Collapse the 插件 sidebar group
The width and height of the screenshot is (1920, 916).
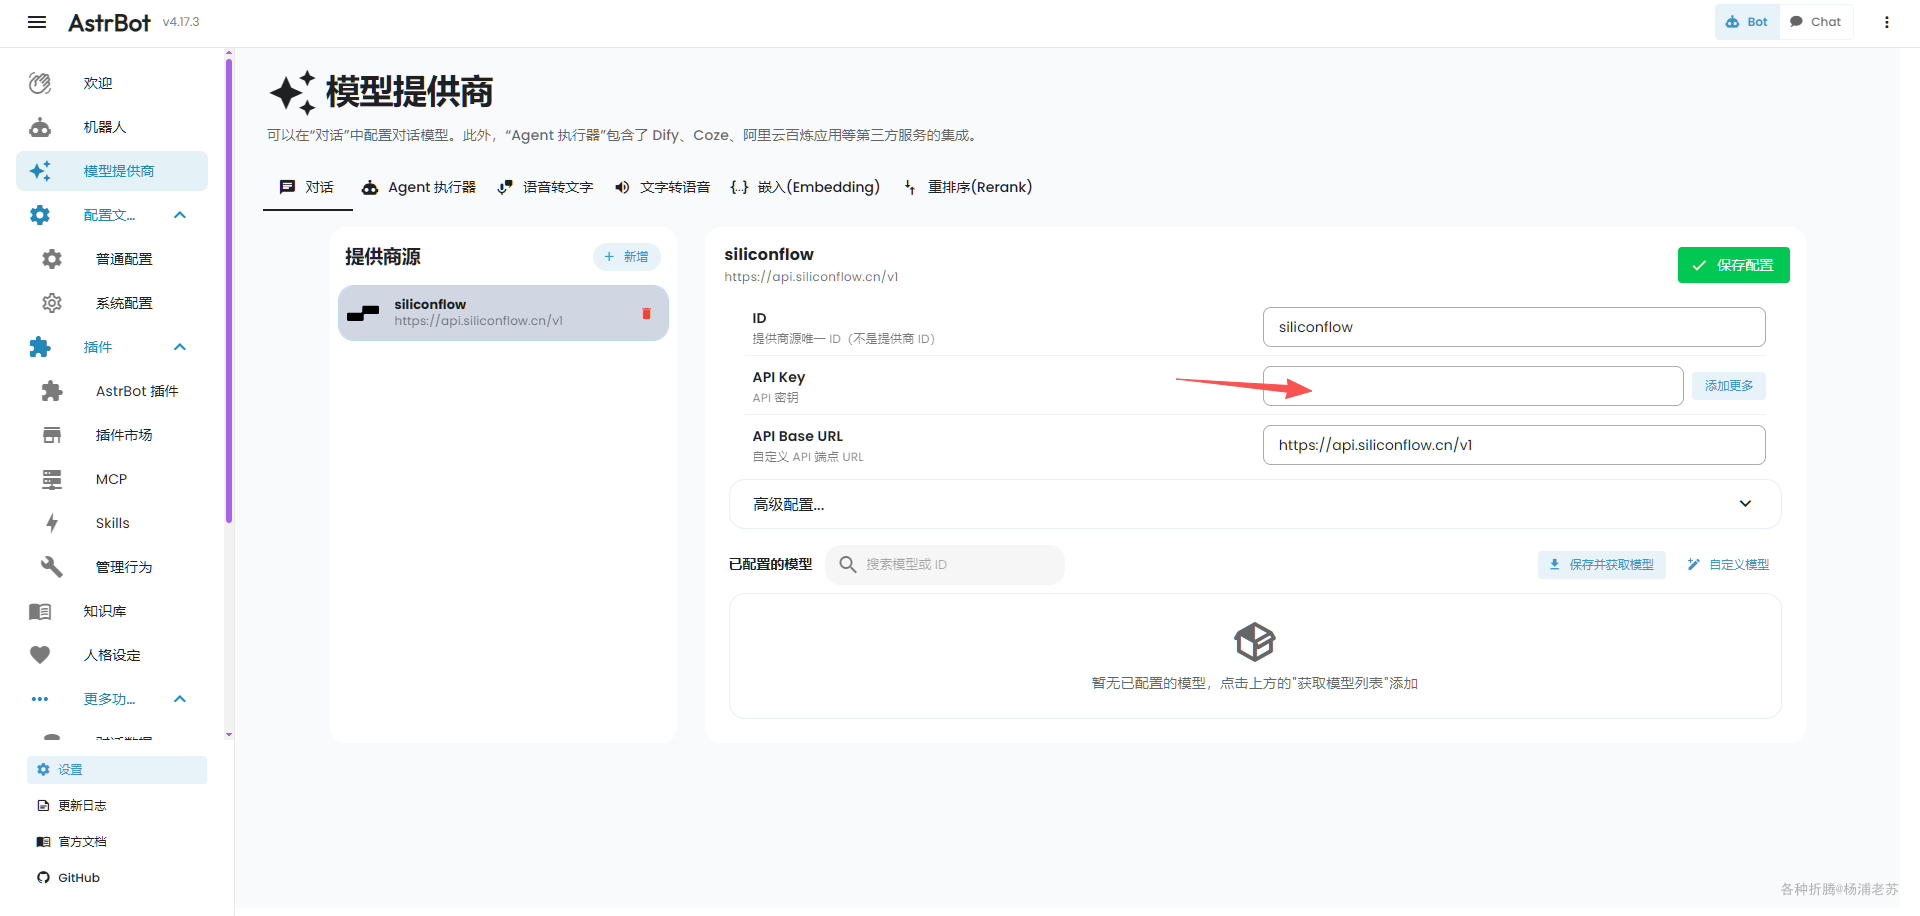pos(180,347)
